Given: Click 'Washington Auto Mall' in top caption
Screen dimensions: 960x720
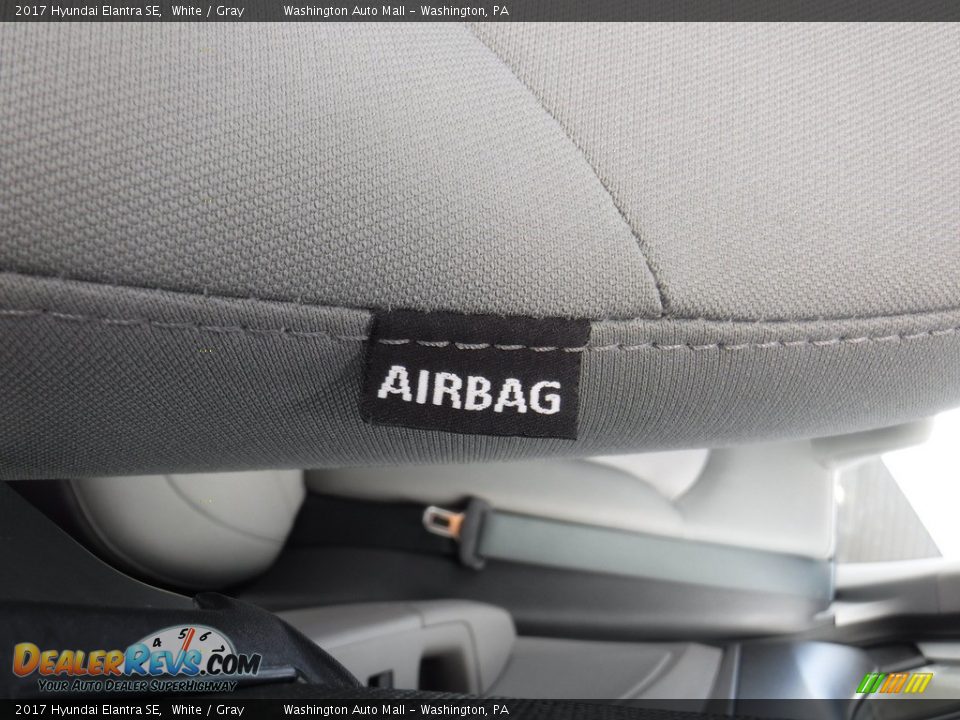Looking at the screenshot, I should click(x=345, y=10).
